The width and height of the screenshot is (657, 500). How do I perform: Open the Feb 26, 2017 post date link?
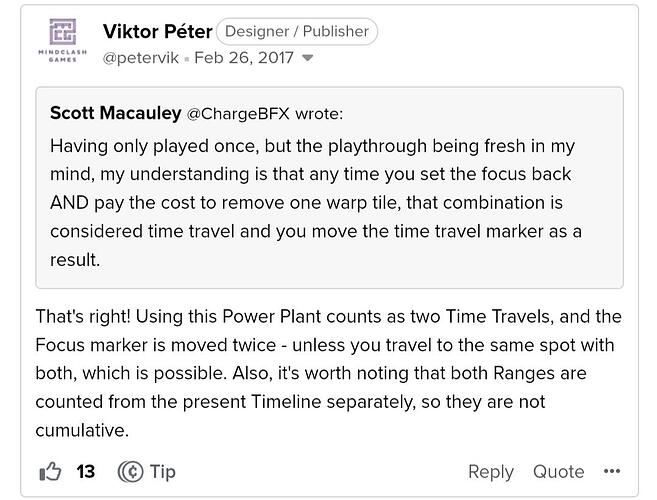click(243, 57)
